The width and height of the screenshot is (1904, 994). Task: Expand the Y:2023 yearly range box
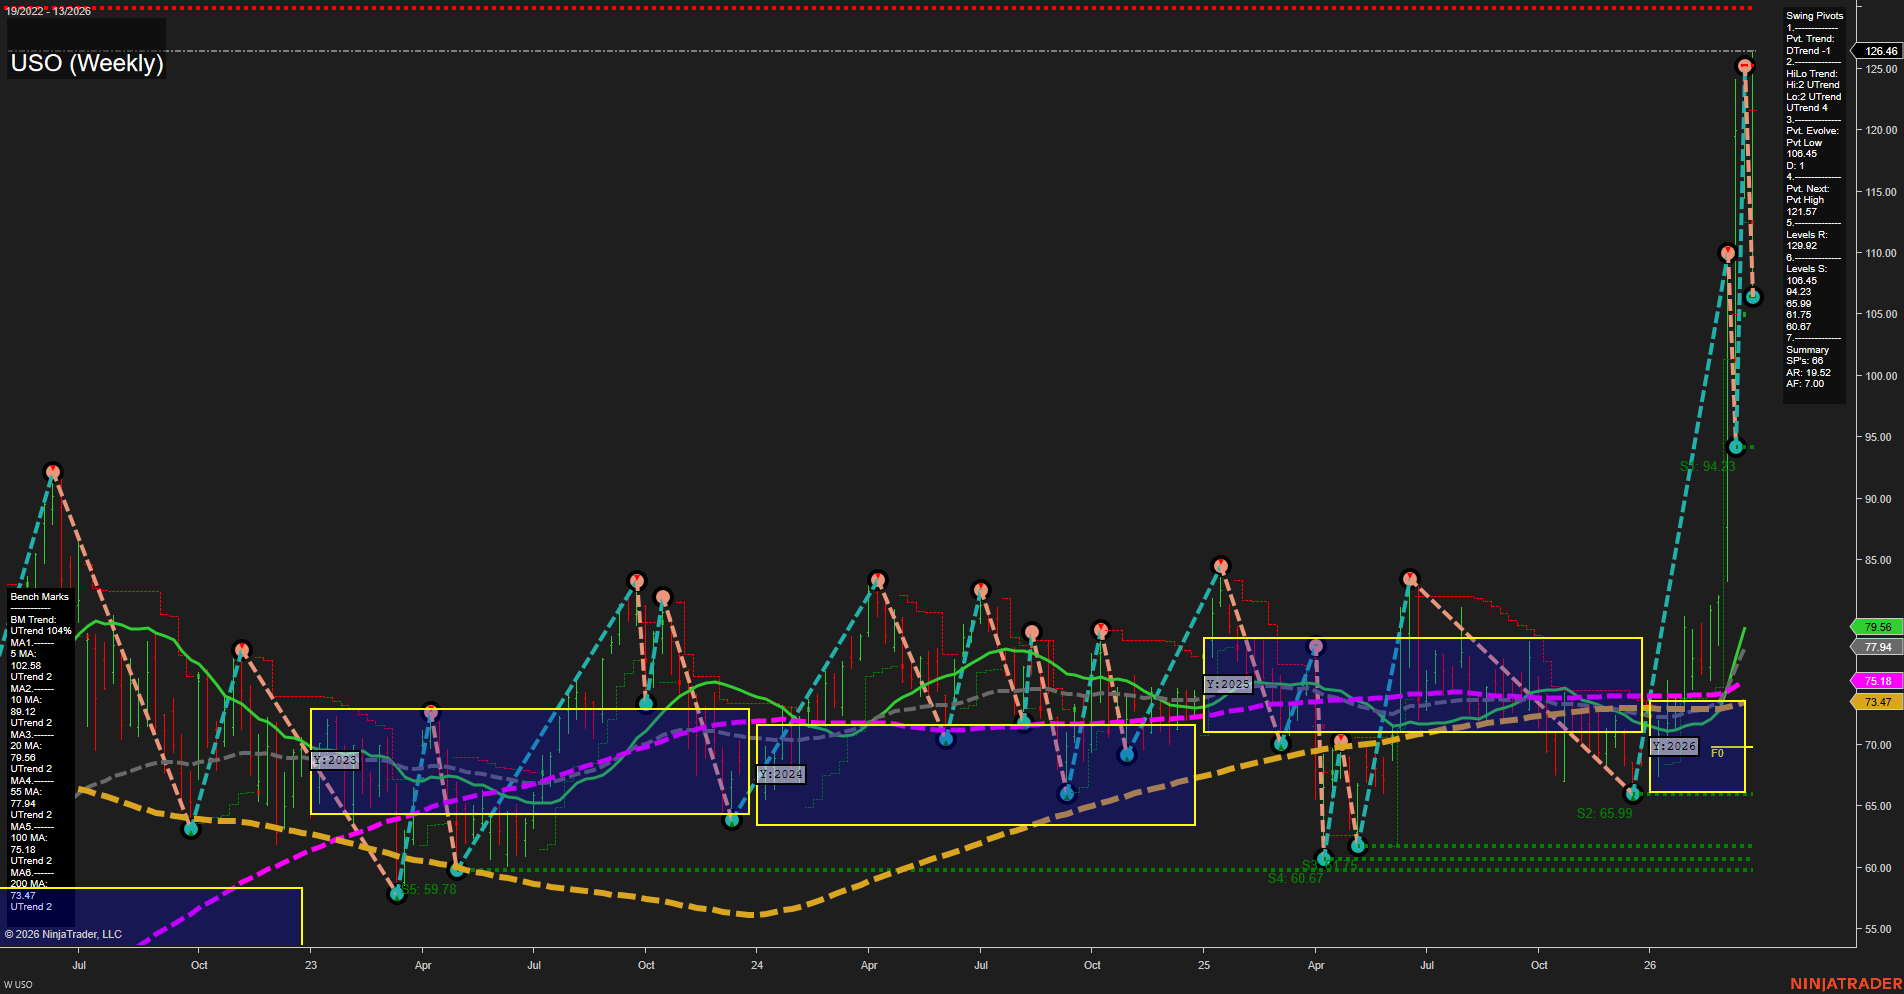(x=336, y=760)
